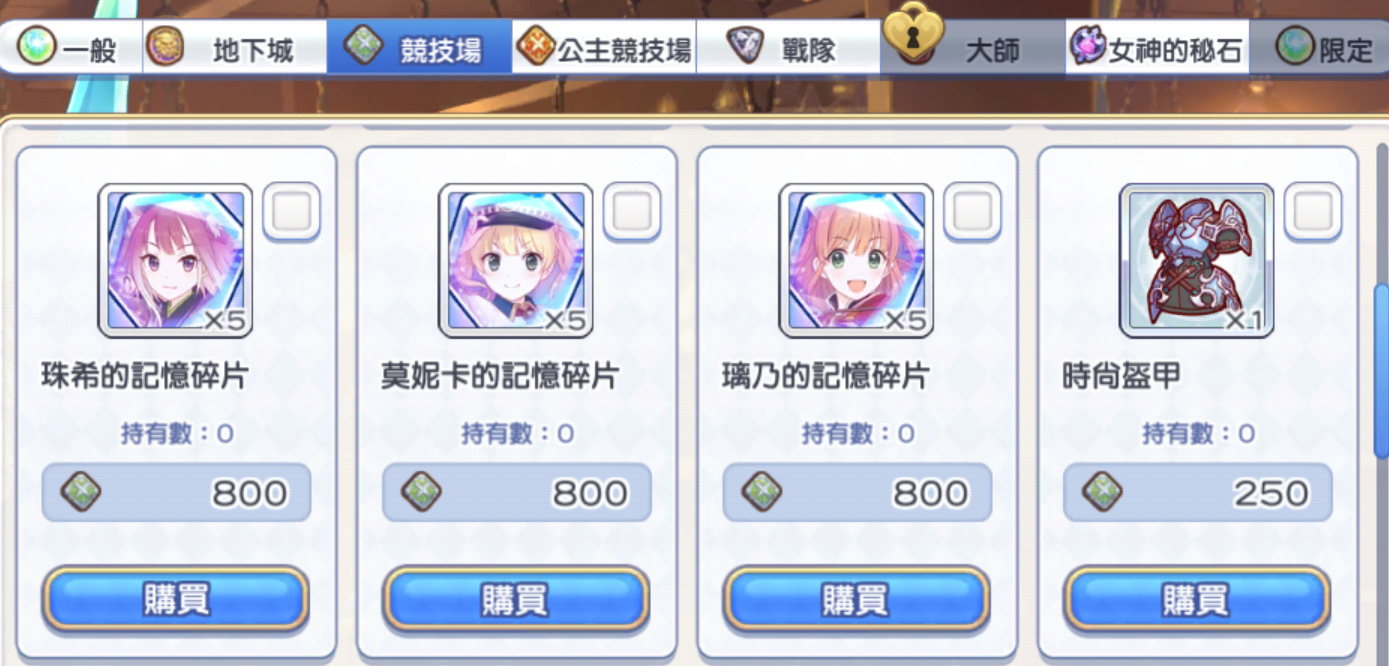Switch to the 地下城 shop tab
The image size is (1389, 666).
234,47
